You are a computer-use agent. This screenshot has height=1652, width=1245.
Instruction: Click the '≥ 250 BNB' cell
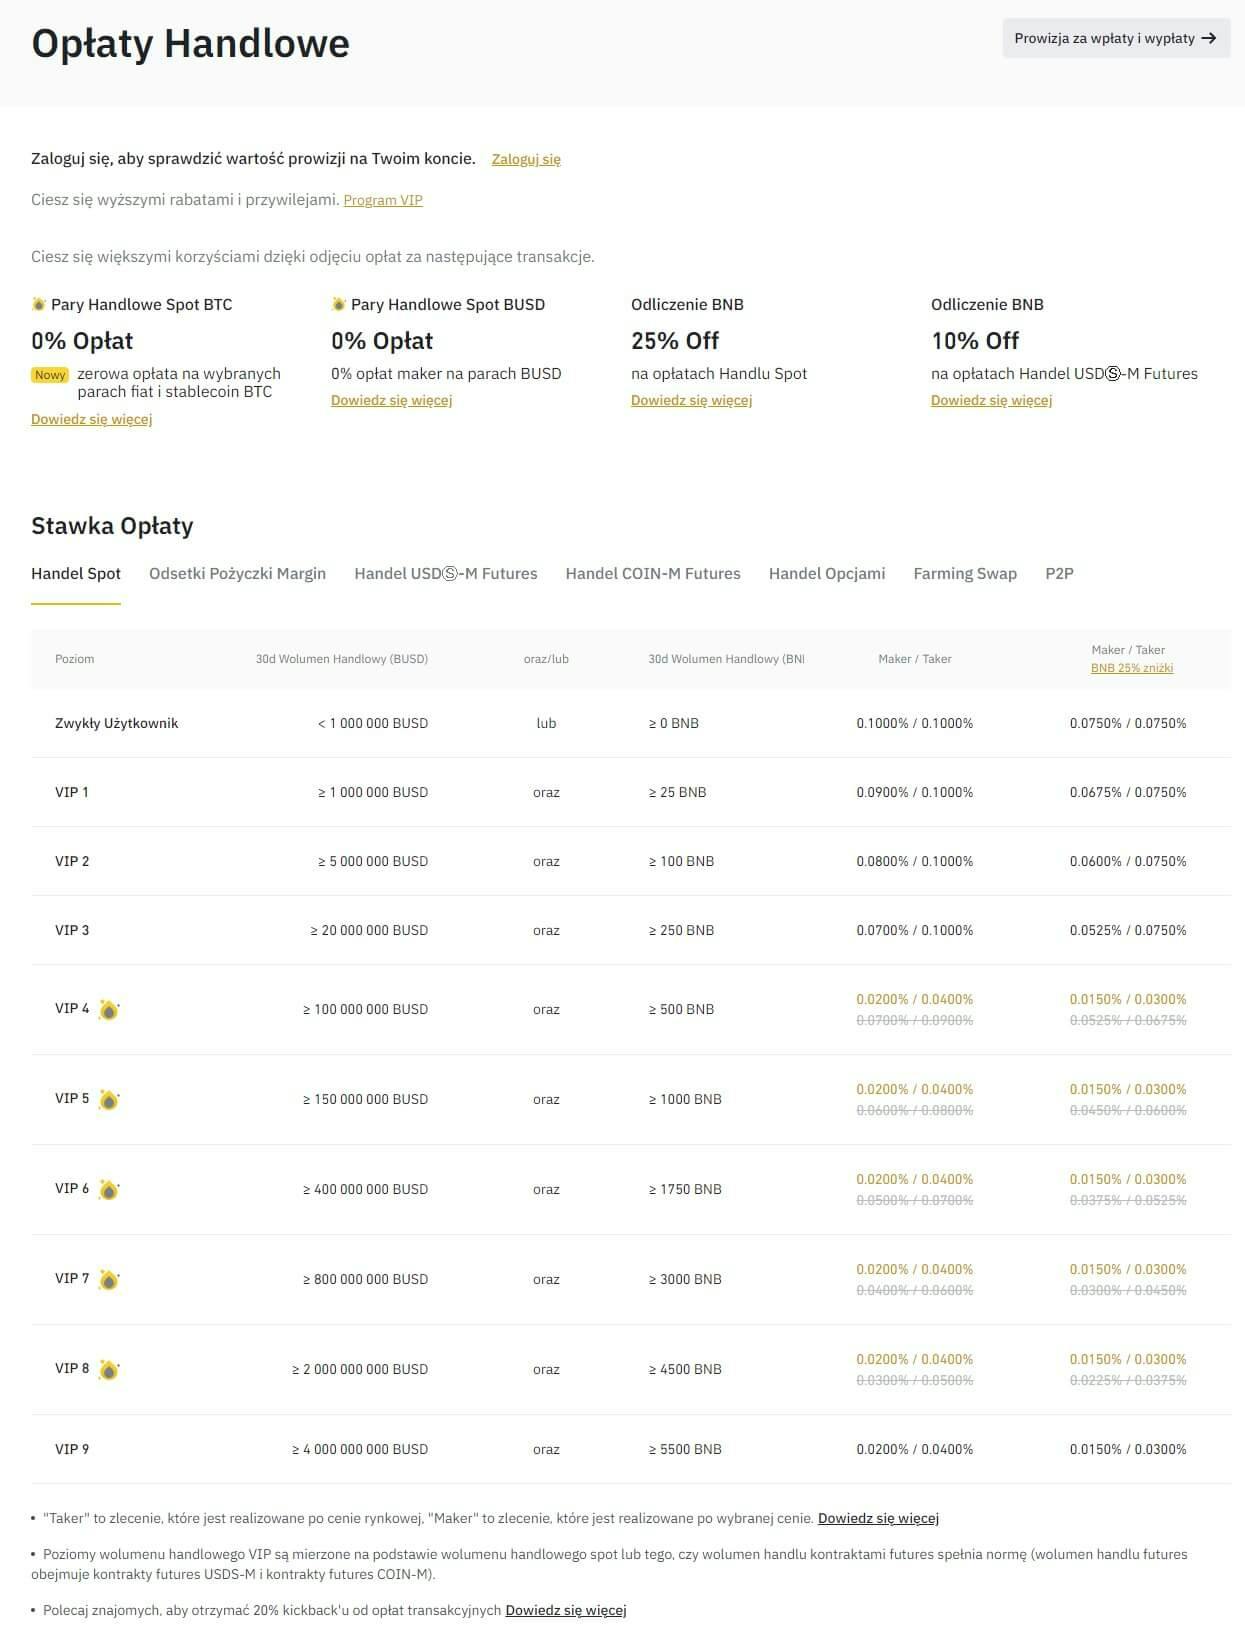(x=681, y=930)
